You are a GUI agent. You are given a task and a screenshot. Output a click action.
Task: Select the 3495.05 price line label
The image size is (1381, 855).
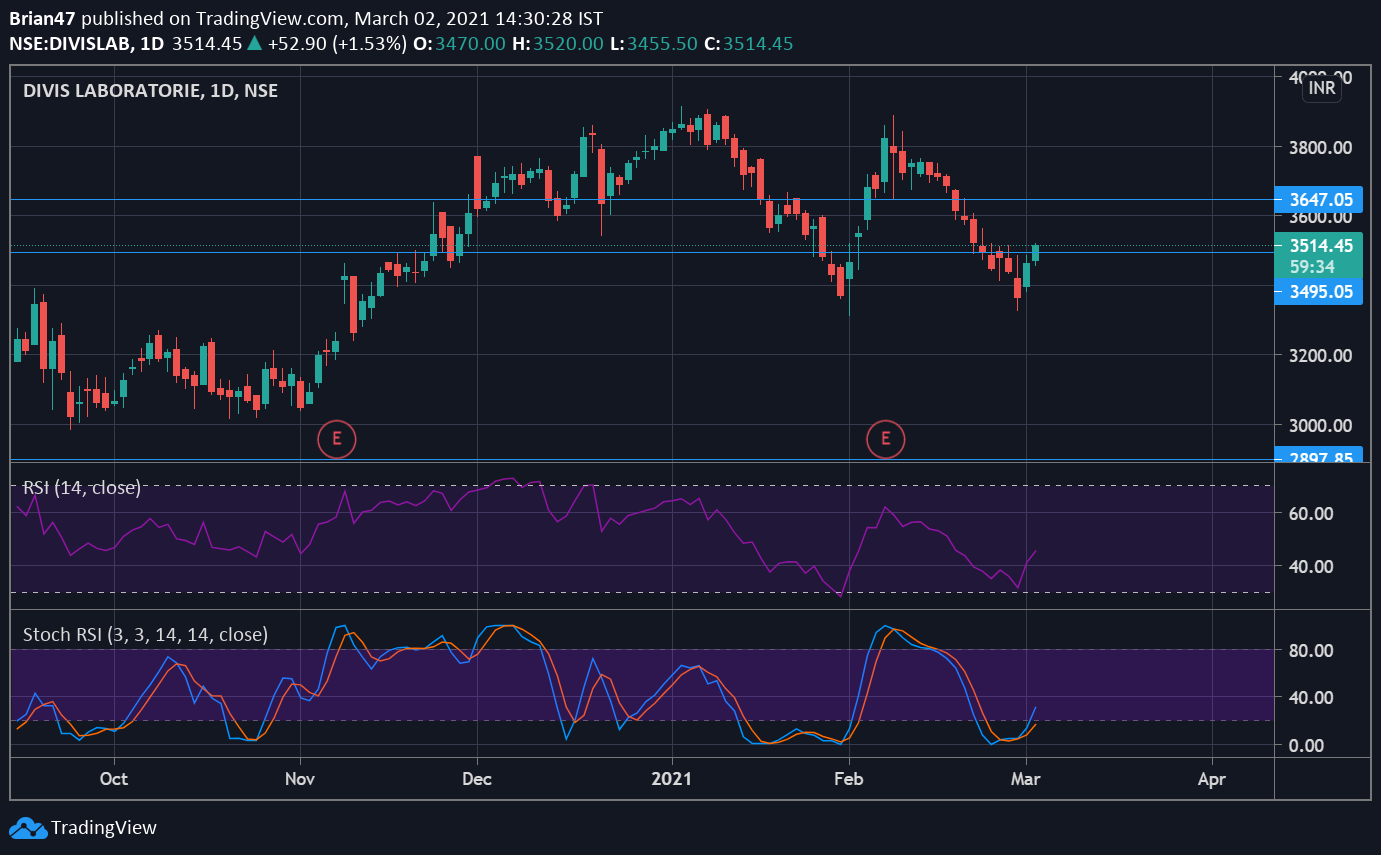[1319, 291]
